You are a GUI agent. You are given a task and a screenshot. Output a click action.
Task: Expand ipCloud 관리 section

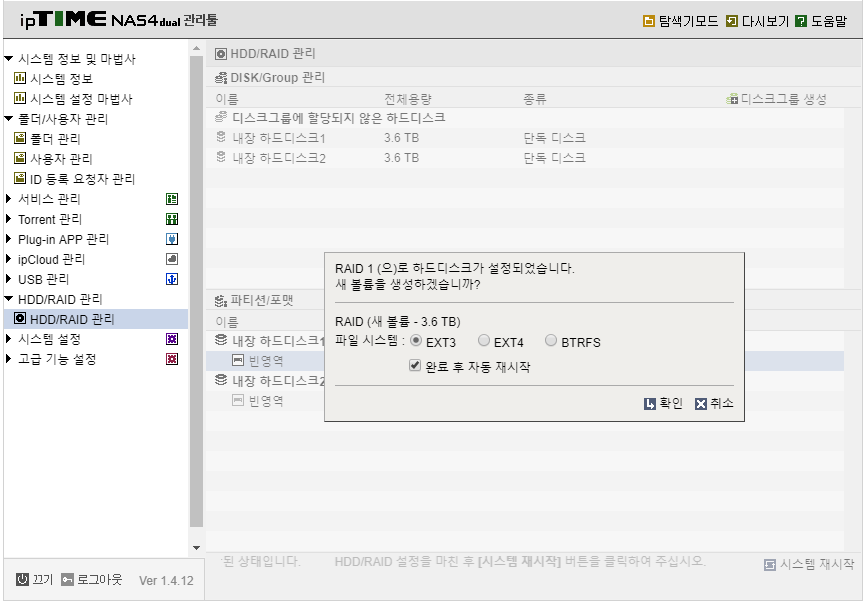pos(8,258)
